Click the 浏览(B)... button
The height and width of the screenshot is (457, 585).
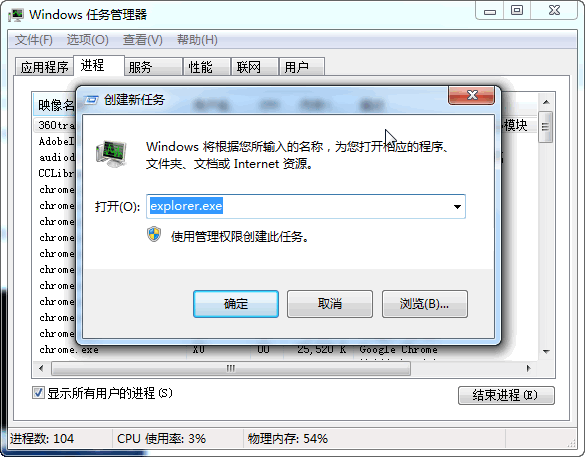(425, 304)
